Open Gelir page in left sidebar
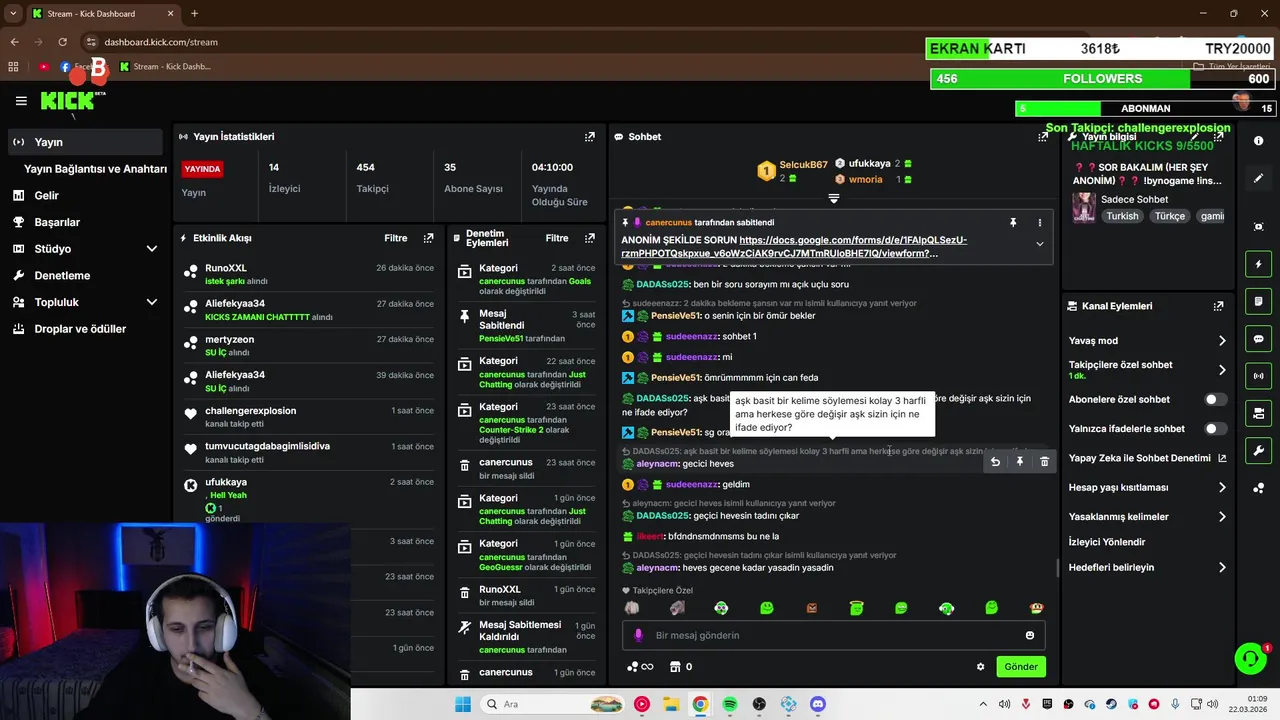 pyautogui.click(x=85, y=196)
